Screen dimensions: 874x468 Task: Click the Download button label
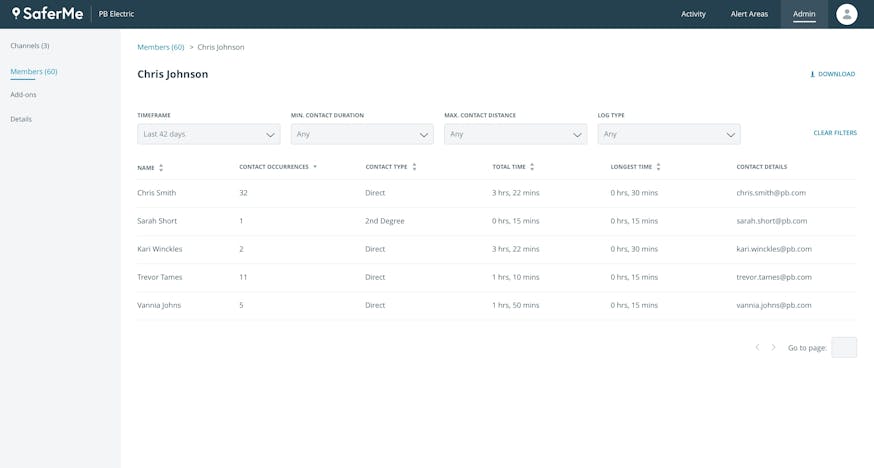point(836,74)
